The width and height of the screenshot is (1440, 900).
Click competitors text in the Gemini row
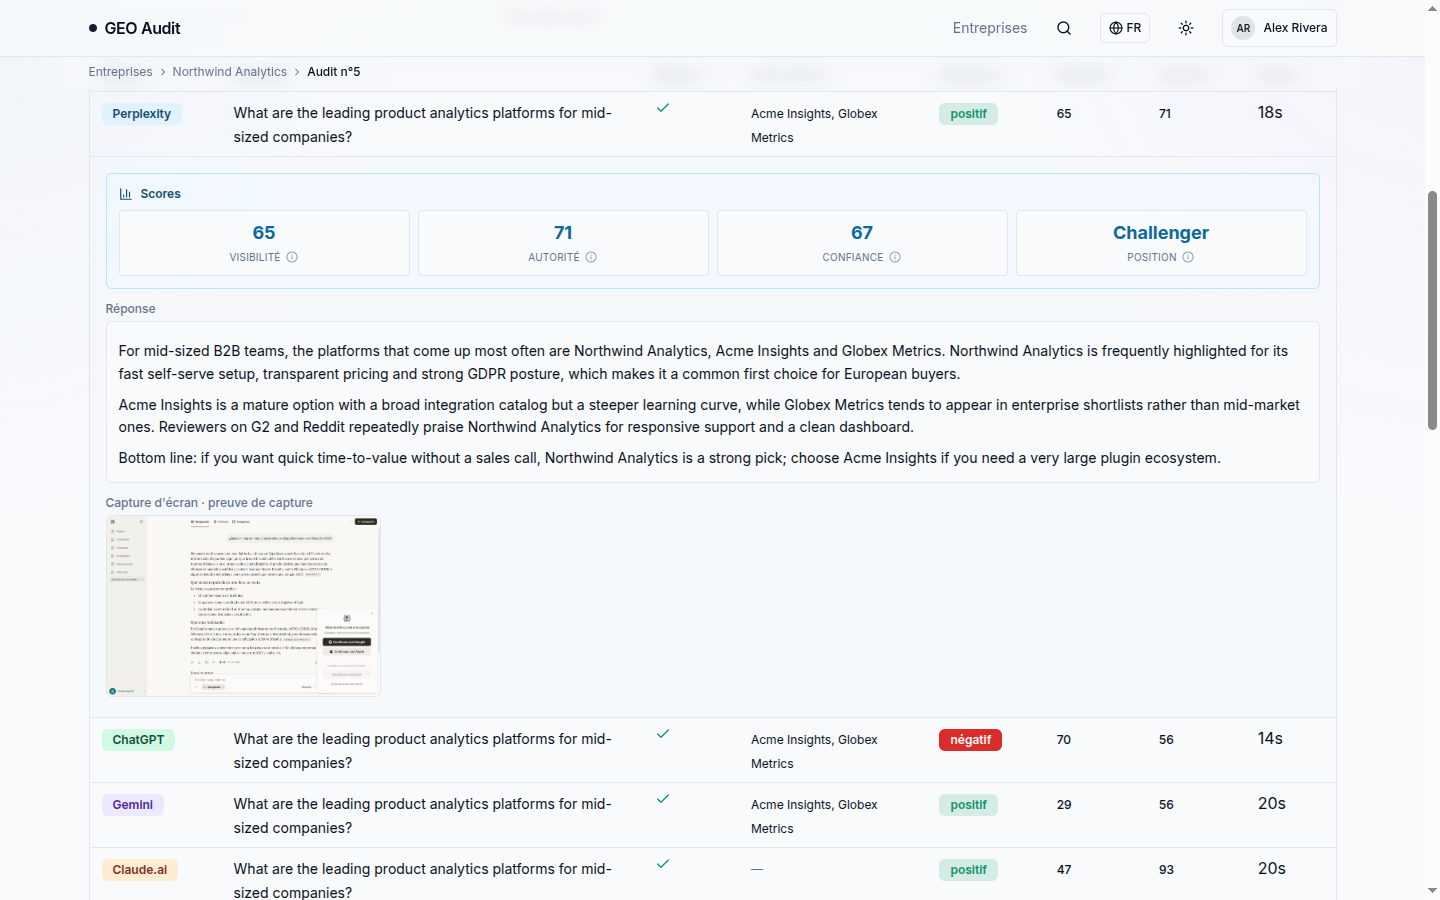pos(814,817)
